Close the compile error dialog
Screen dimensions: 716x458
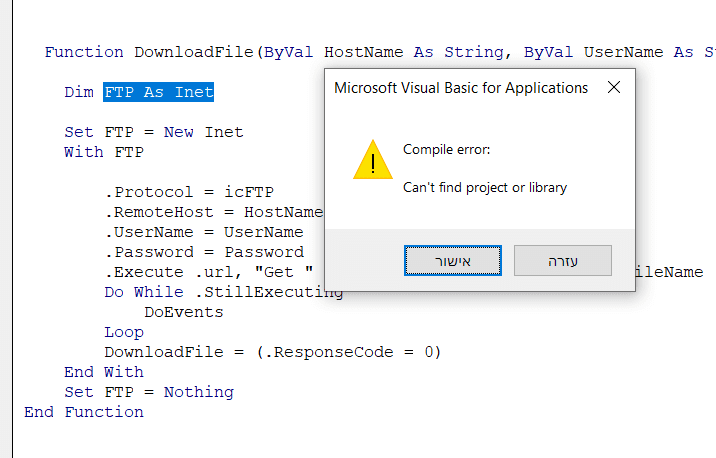click(x=614, y=88)
